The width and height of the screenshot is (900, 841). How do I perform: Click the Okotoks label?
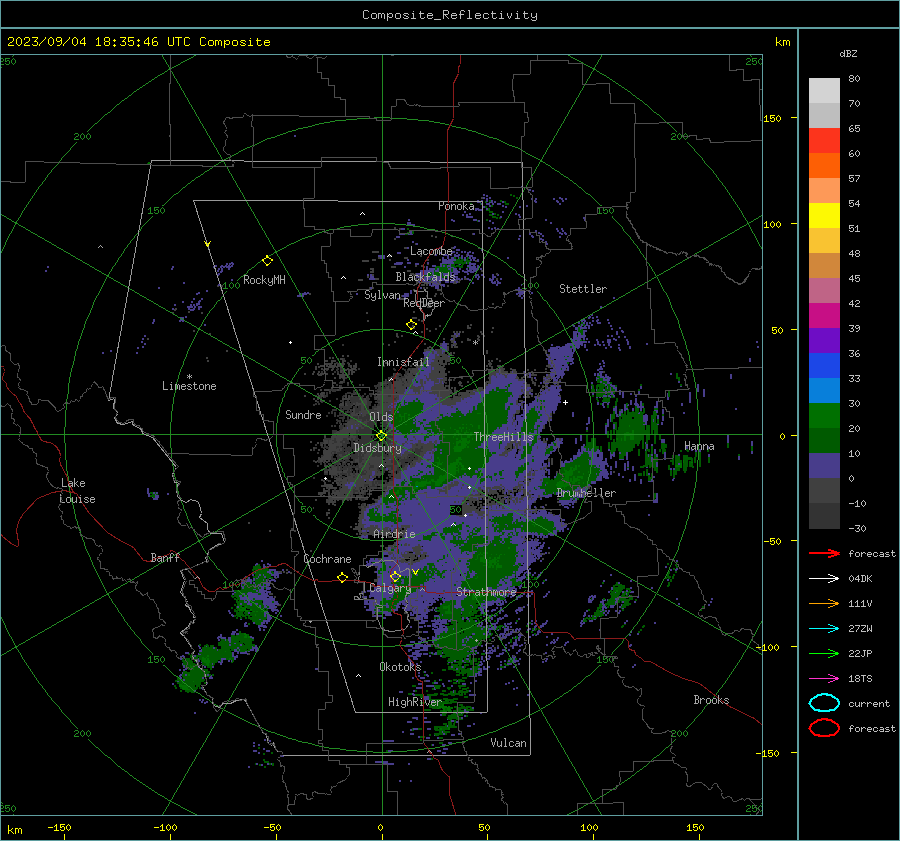click(400, 666)
